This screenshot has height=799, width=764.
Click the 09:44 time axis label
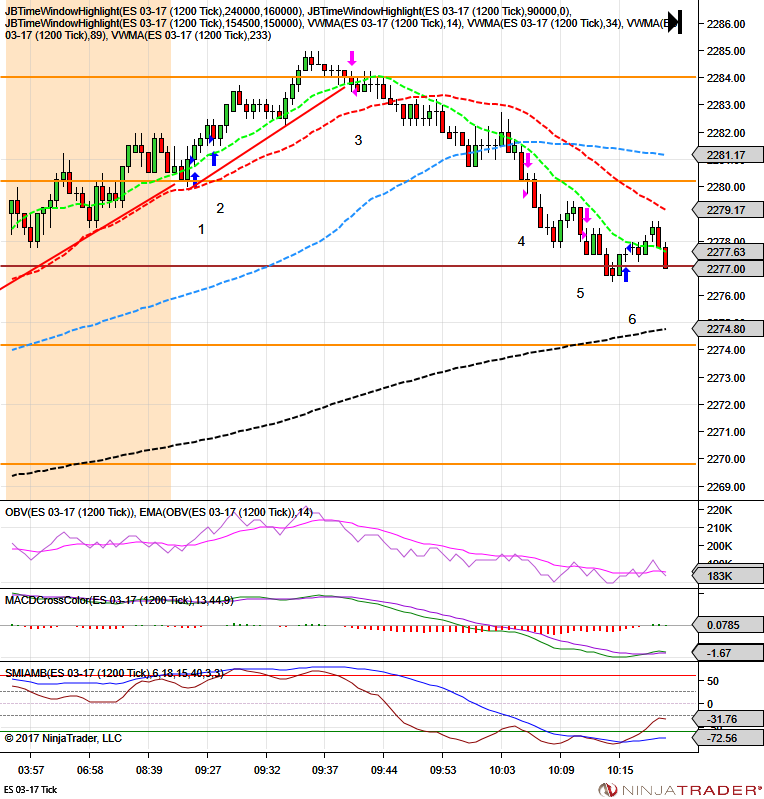coord(384,770)
